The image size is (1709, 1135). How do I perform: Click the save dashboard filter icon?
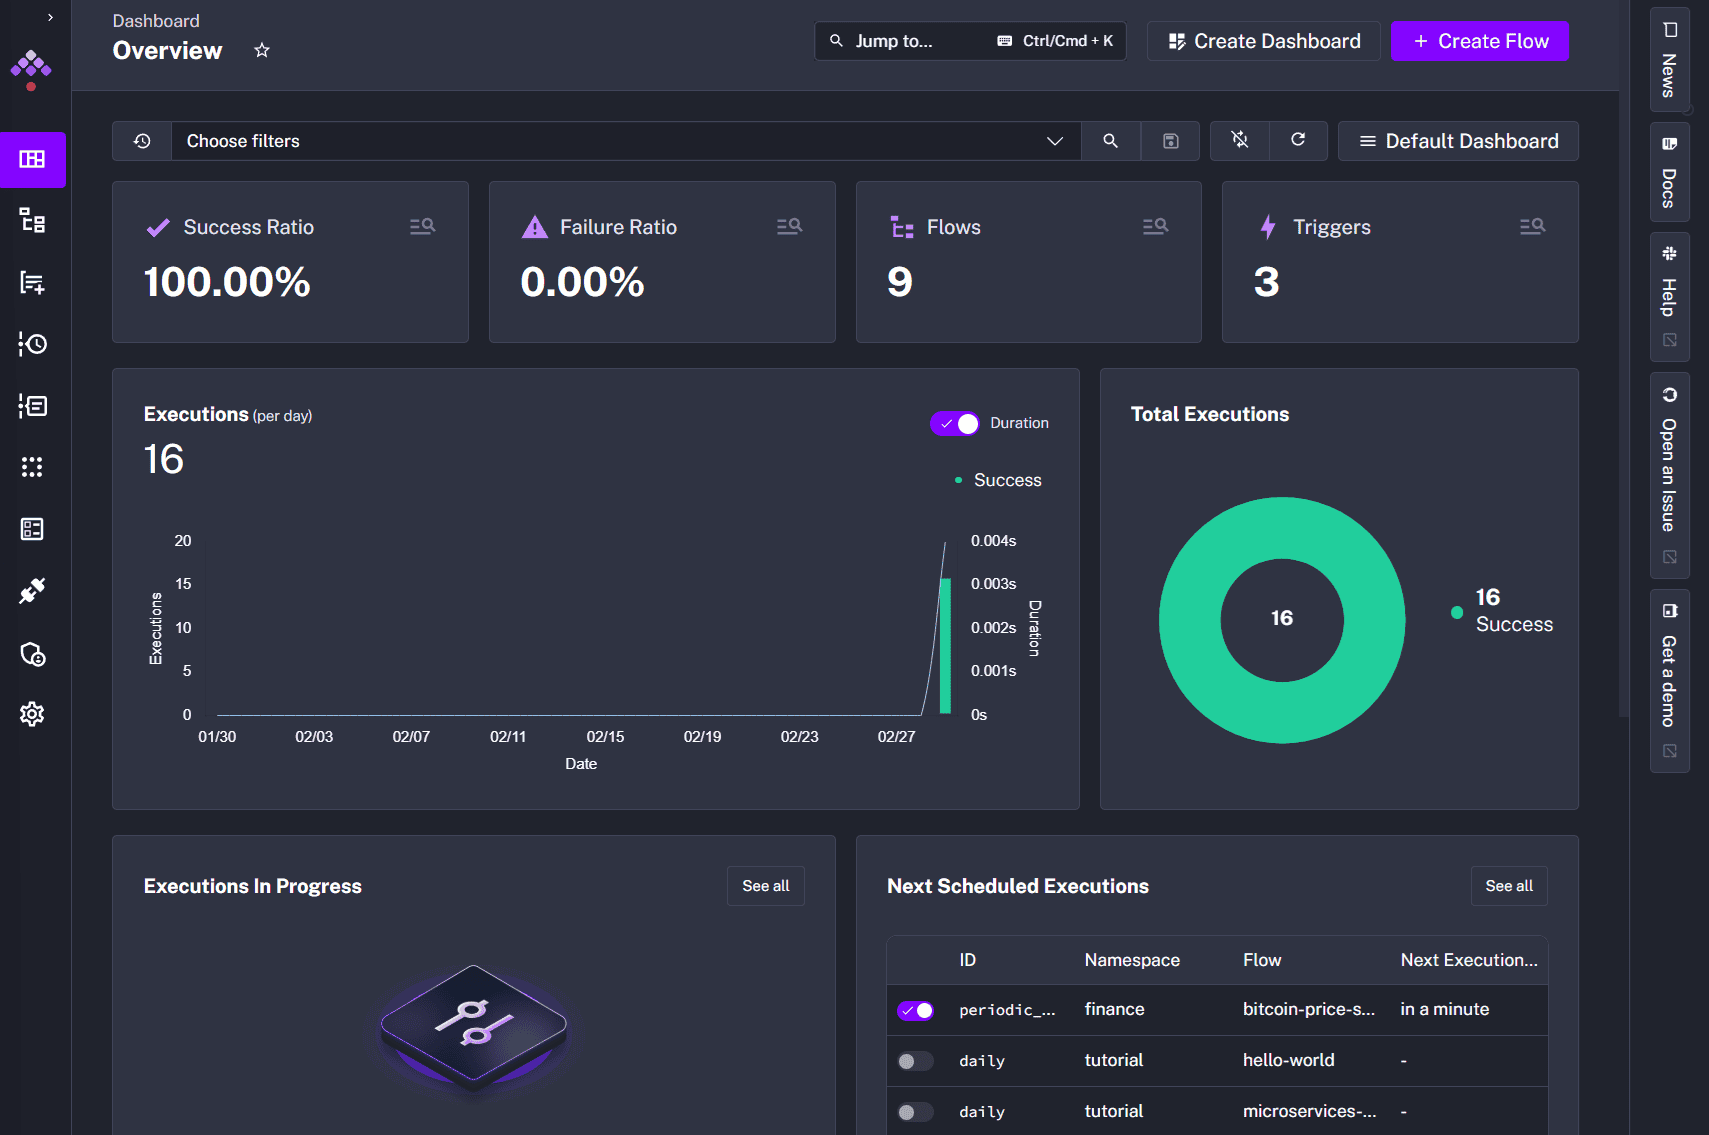coord(1169,140)
